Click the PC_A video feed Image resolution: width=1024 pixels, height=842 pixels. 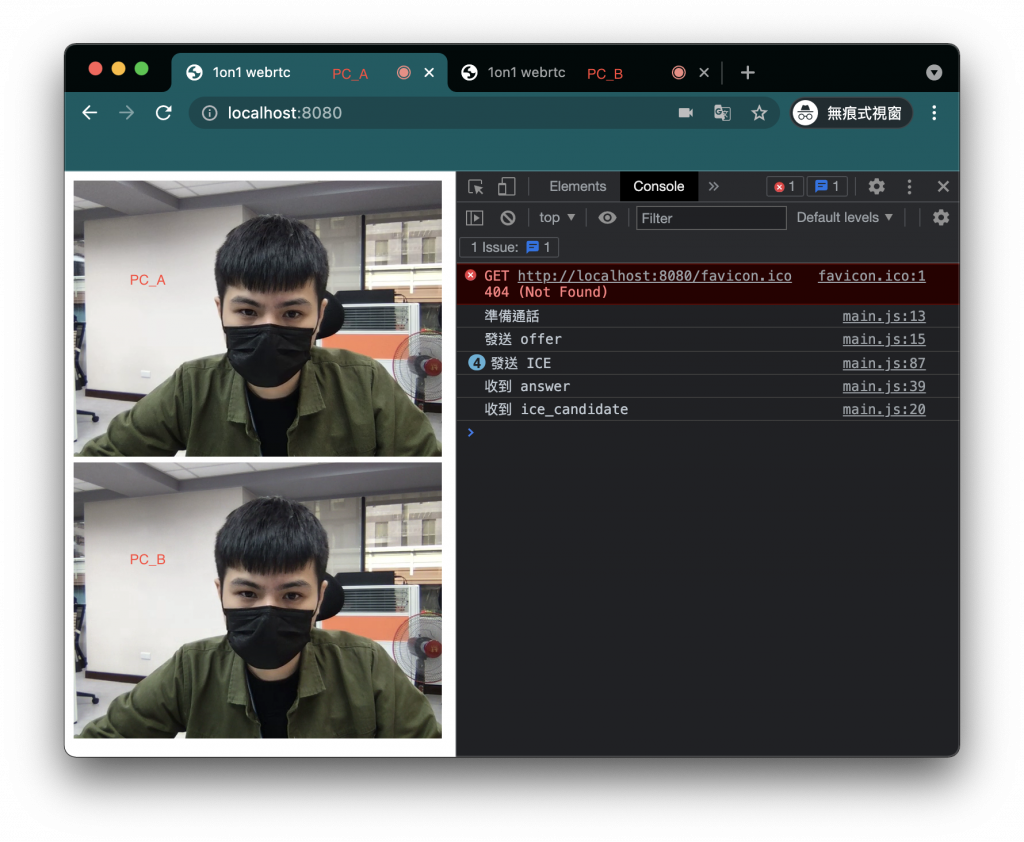point(257,318)
